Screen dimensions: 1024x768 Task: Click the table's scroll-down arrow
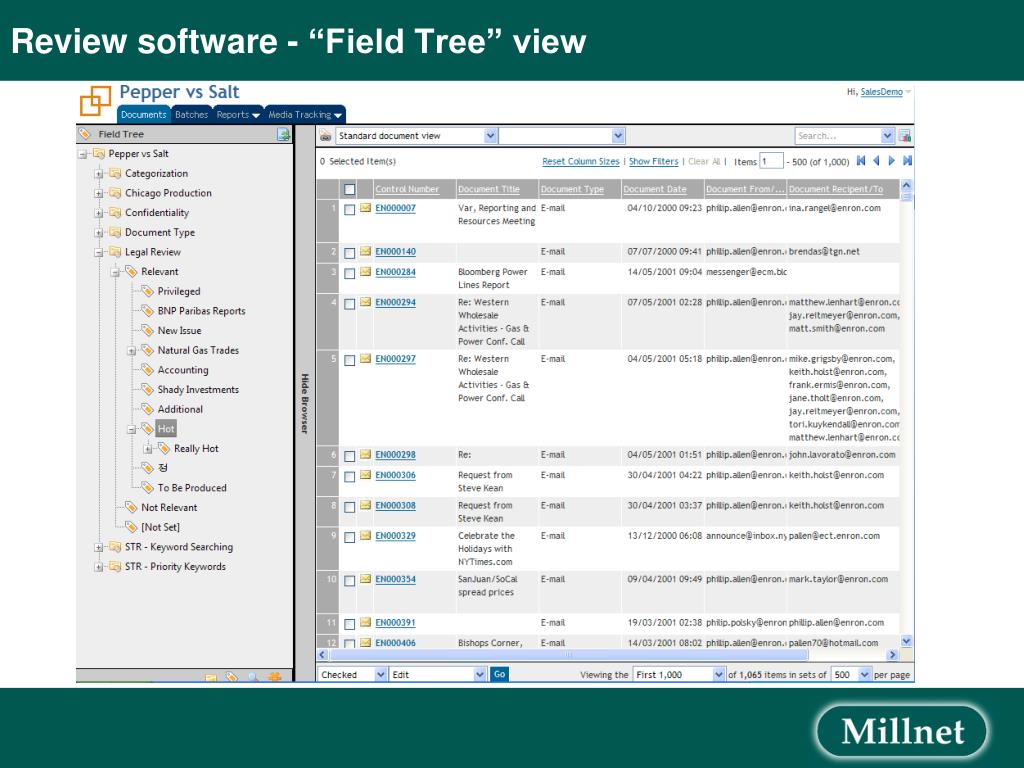tap(906, 641)
